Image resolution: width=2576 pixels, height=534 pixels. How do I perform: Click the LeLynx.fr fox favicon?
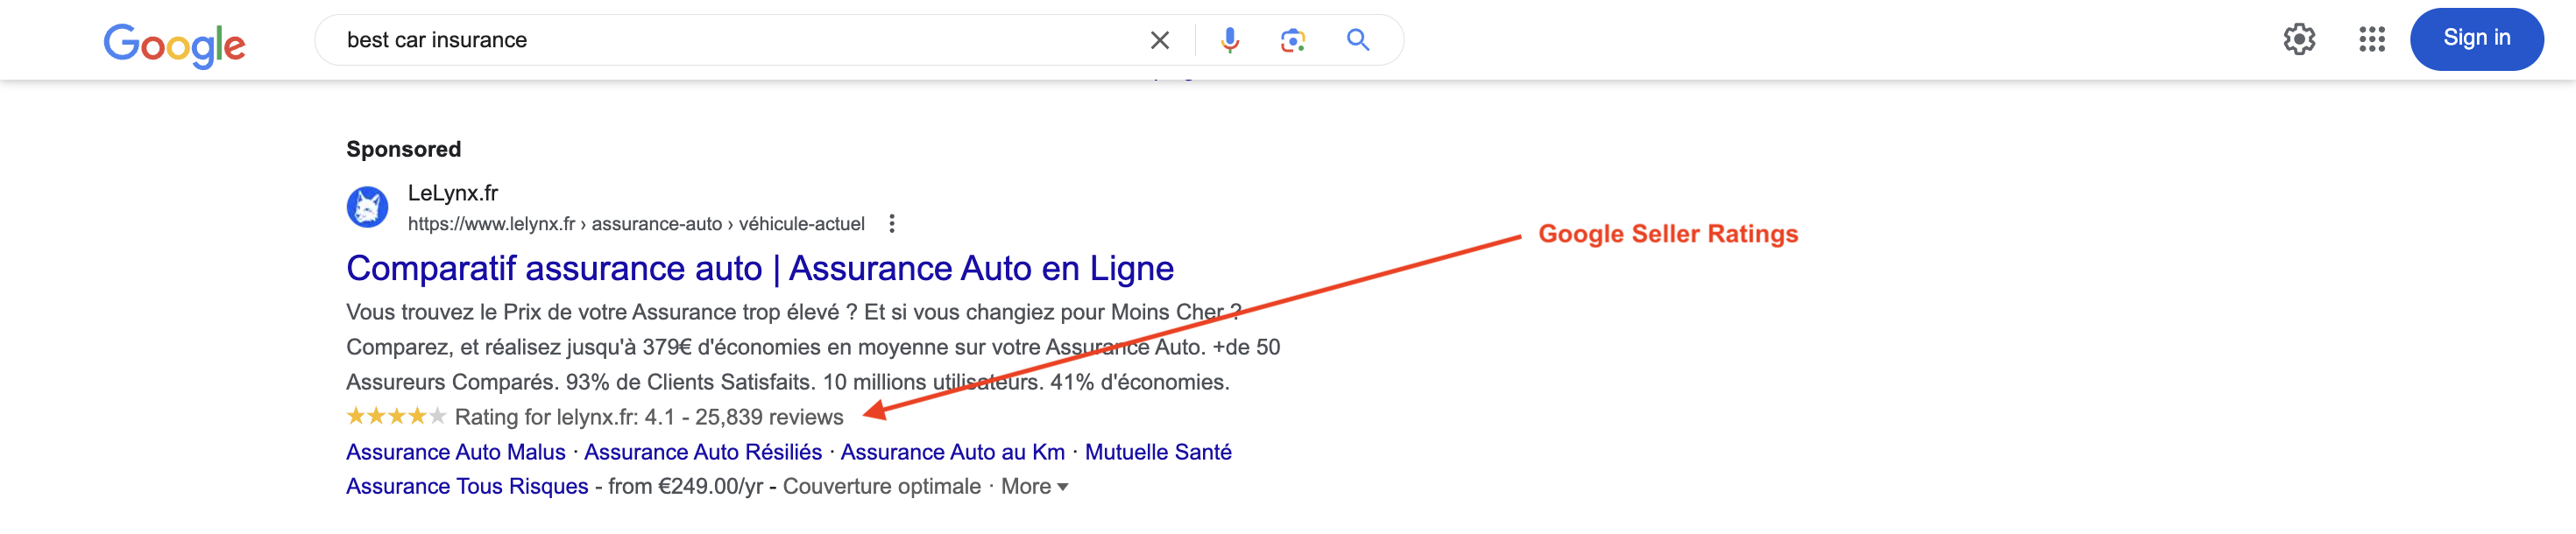367,207
